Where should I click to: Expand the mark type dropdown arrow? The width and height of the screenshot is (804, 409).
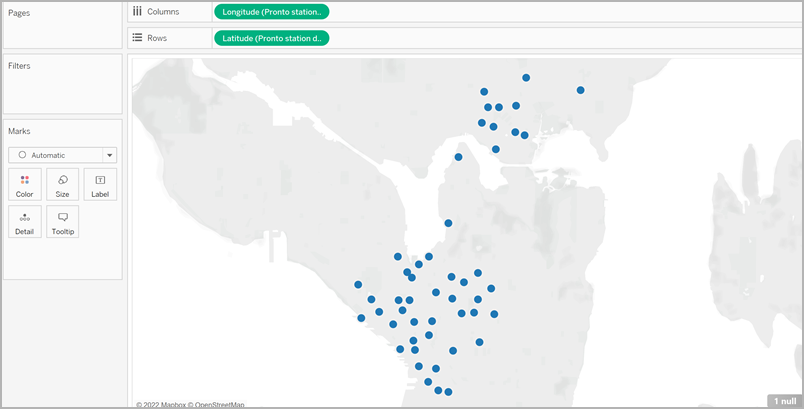[x=109, y=155]
